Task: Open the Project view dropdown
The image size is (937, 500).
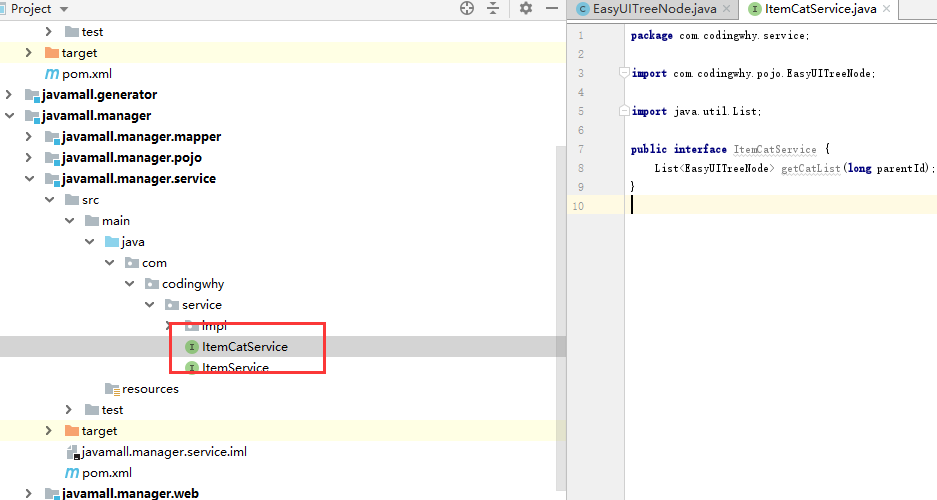Action: pos(64,9)
